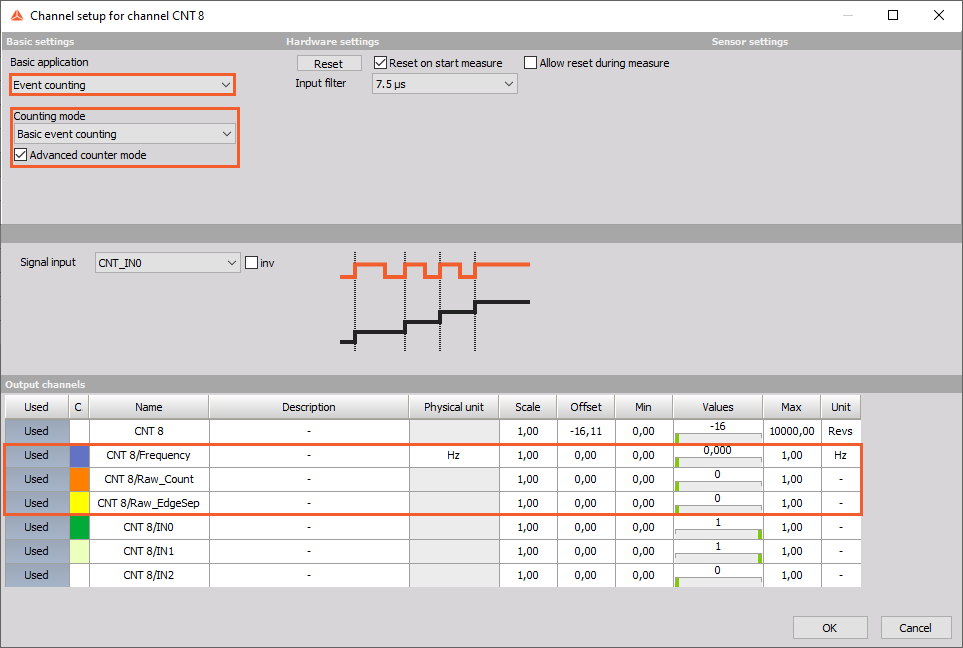963x648 pixels.
Task: Click light green color swatch of CNT 8/IN1
Action: click(x=79, y=551)
